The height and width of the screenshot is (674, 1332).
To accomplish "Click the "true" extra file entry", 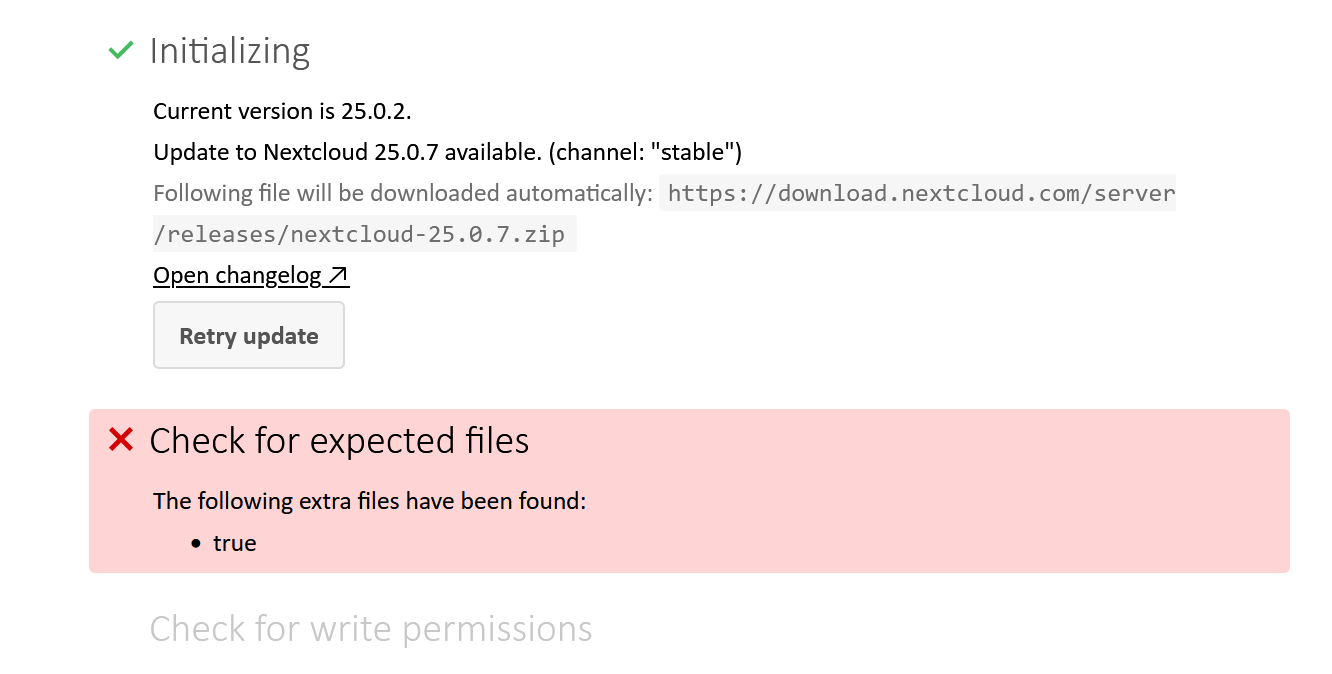I will click(235, 544).
